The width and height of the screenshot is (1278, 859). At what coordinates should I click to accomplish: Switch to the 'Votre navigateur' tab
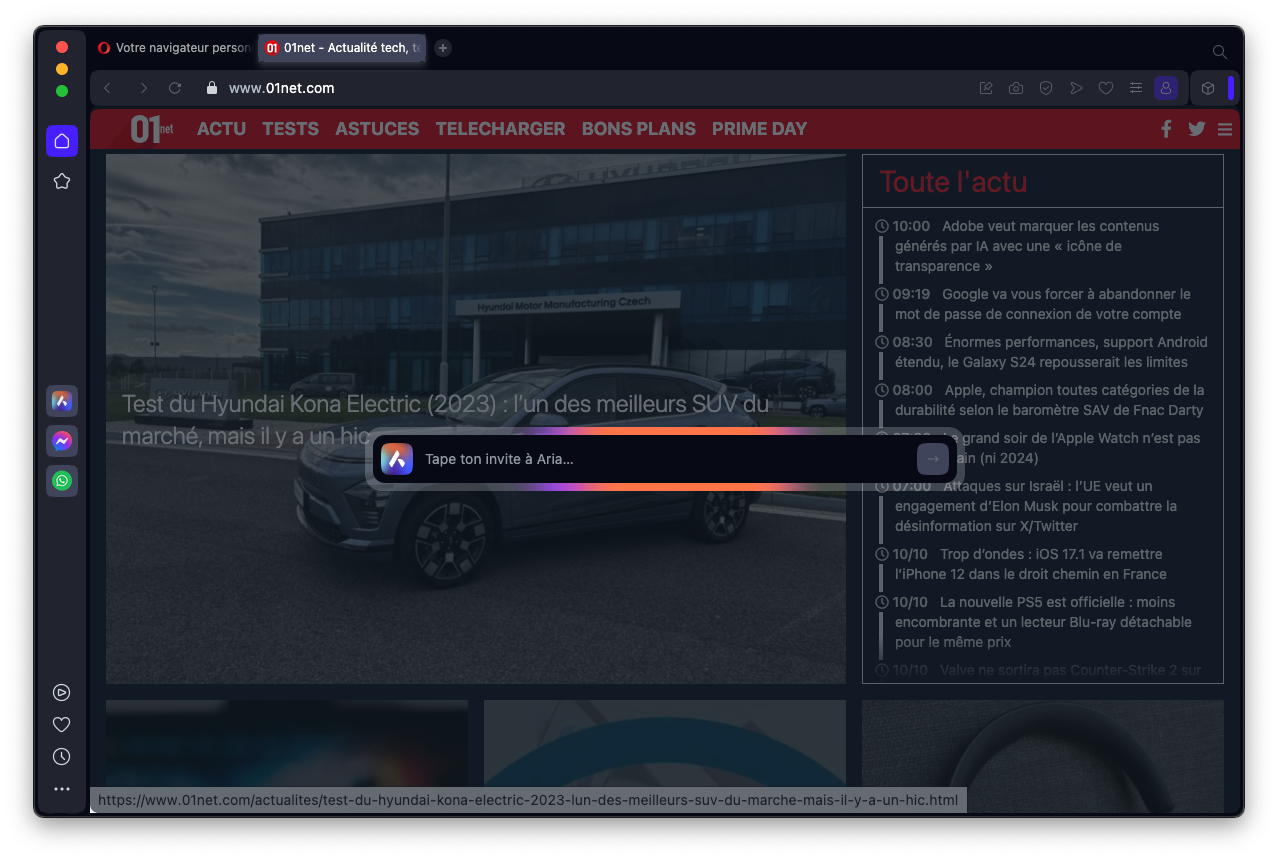pyautogui.click(x=173, y=48)
